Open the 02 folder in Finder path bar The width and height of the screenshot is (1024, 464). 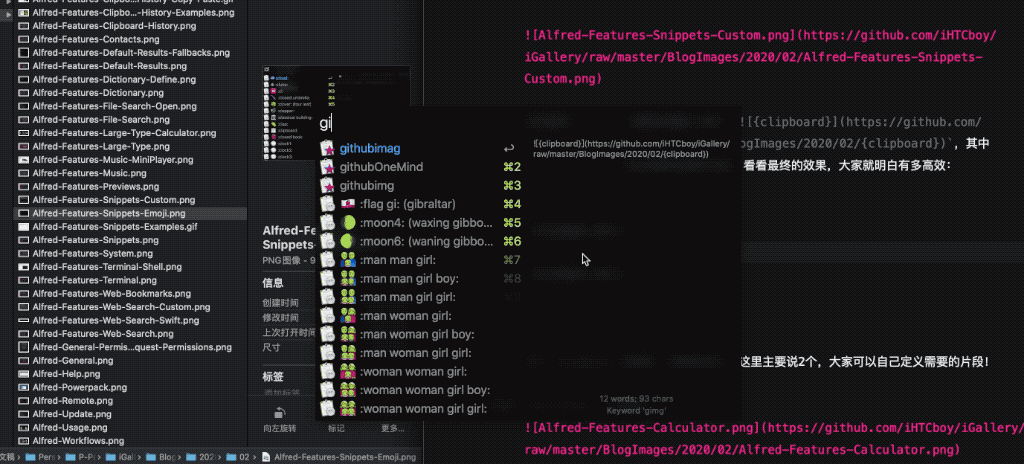point(239,457)
